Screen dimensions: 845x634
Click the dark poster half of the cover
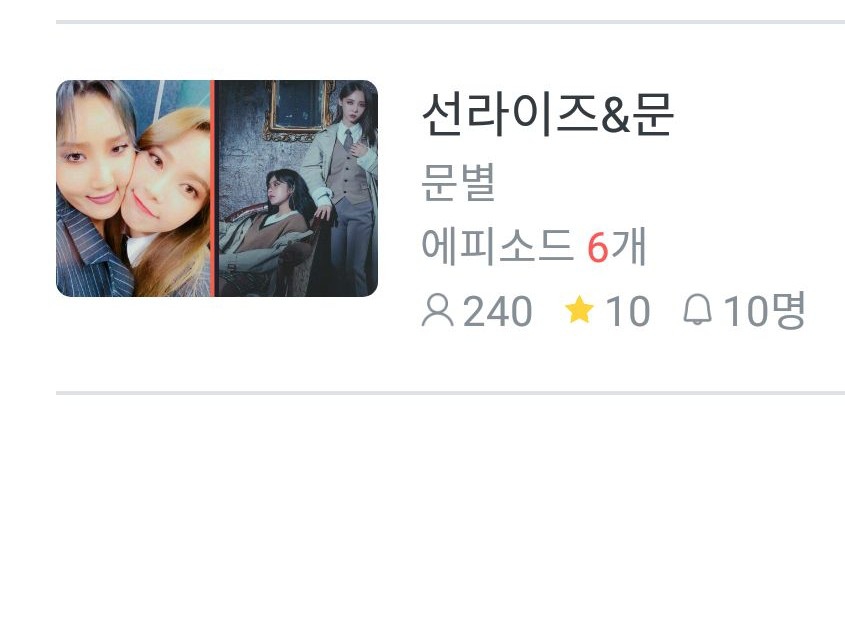coord(296,188)
